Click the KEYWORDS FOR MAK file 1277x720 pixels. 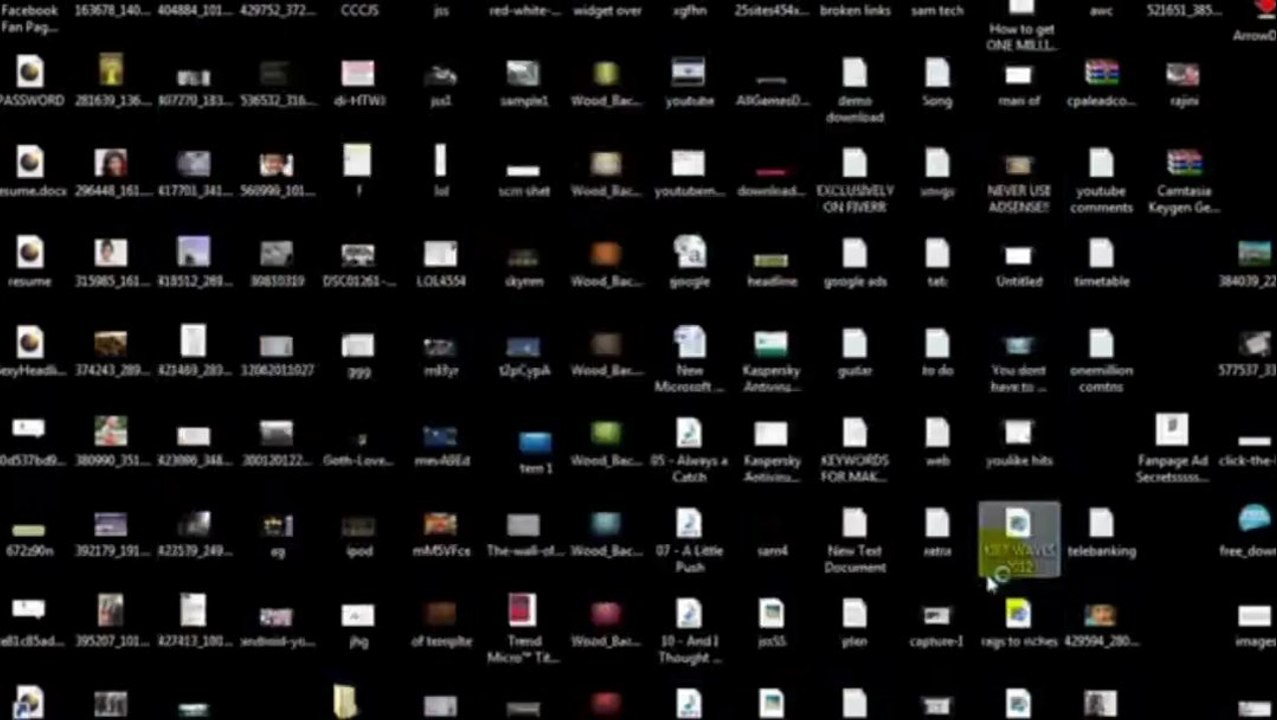854,432
